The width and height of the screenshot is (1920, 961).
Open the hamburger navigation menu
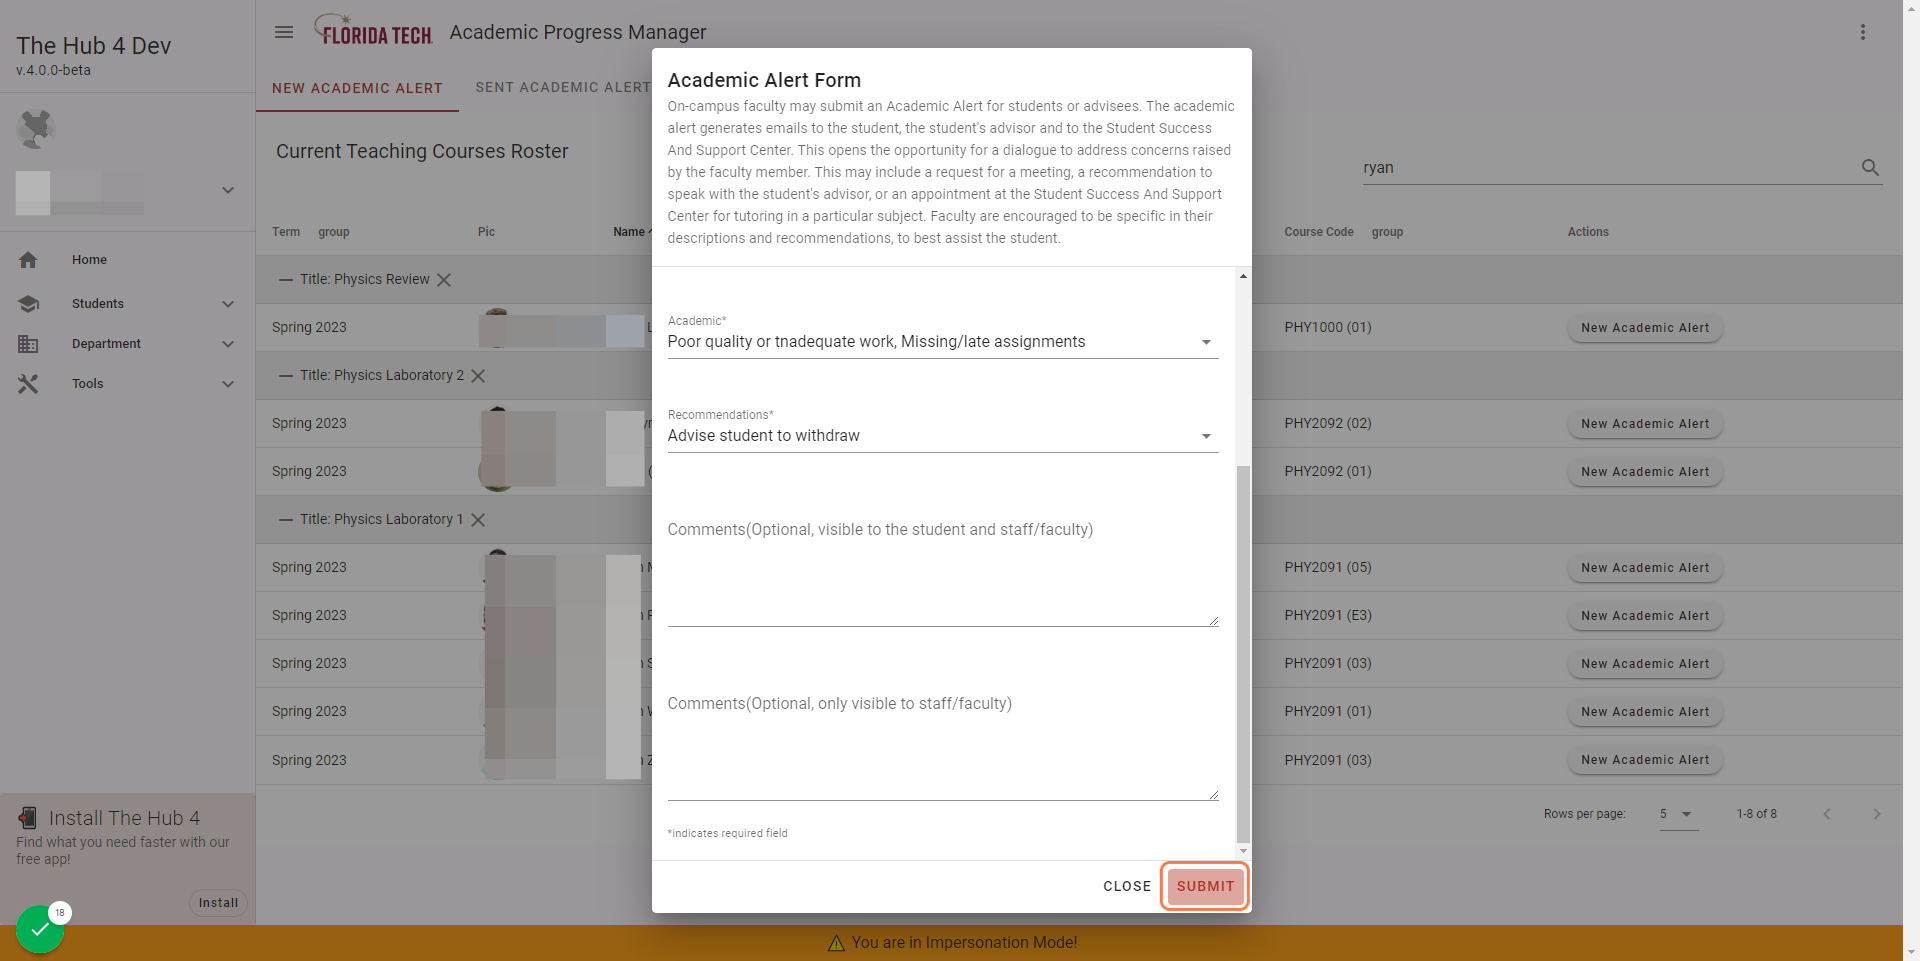[284, 32]
